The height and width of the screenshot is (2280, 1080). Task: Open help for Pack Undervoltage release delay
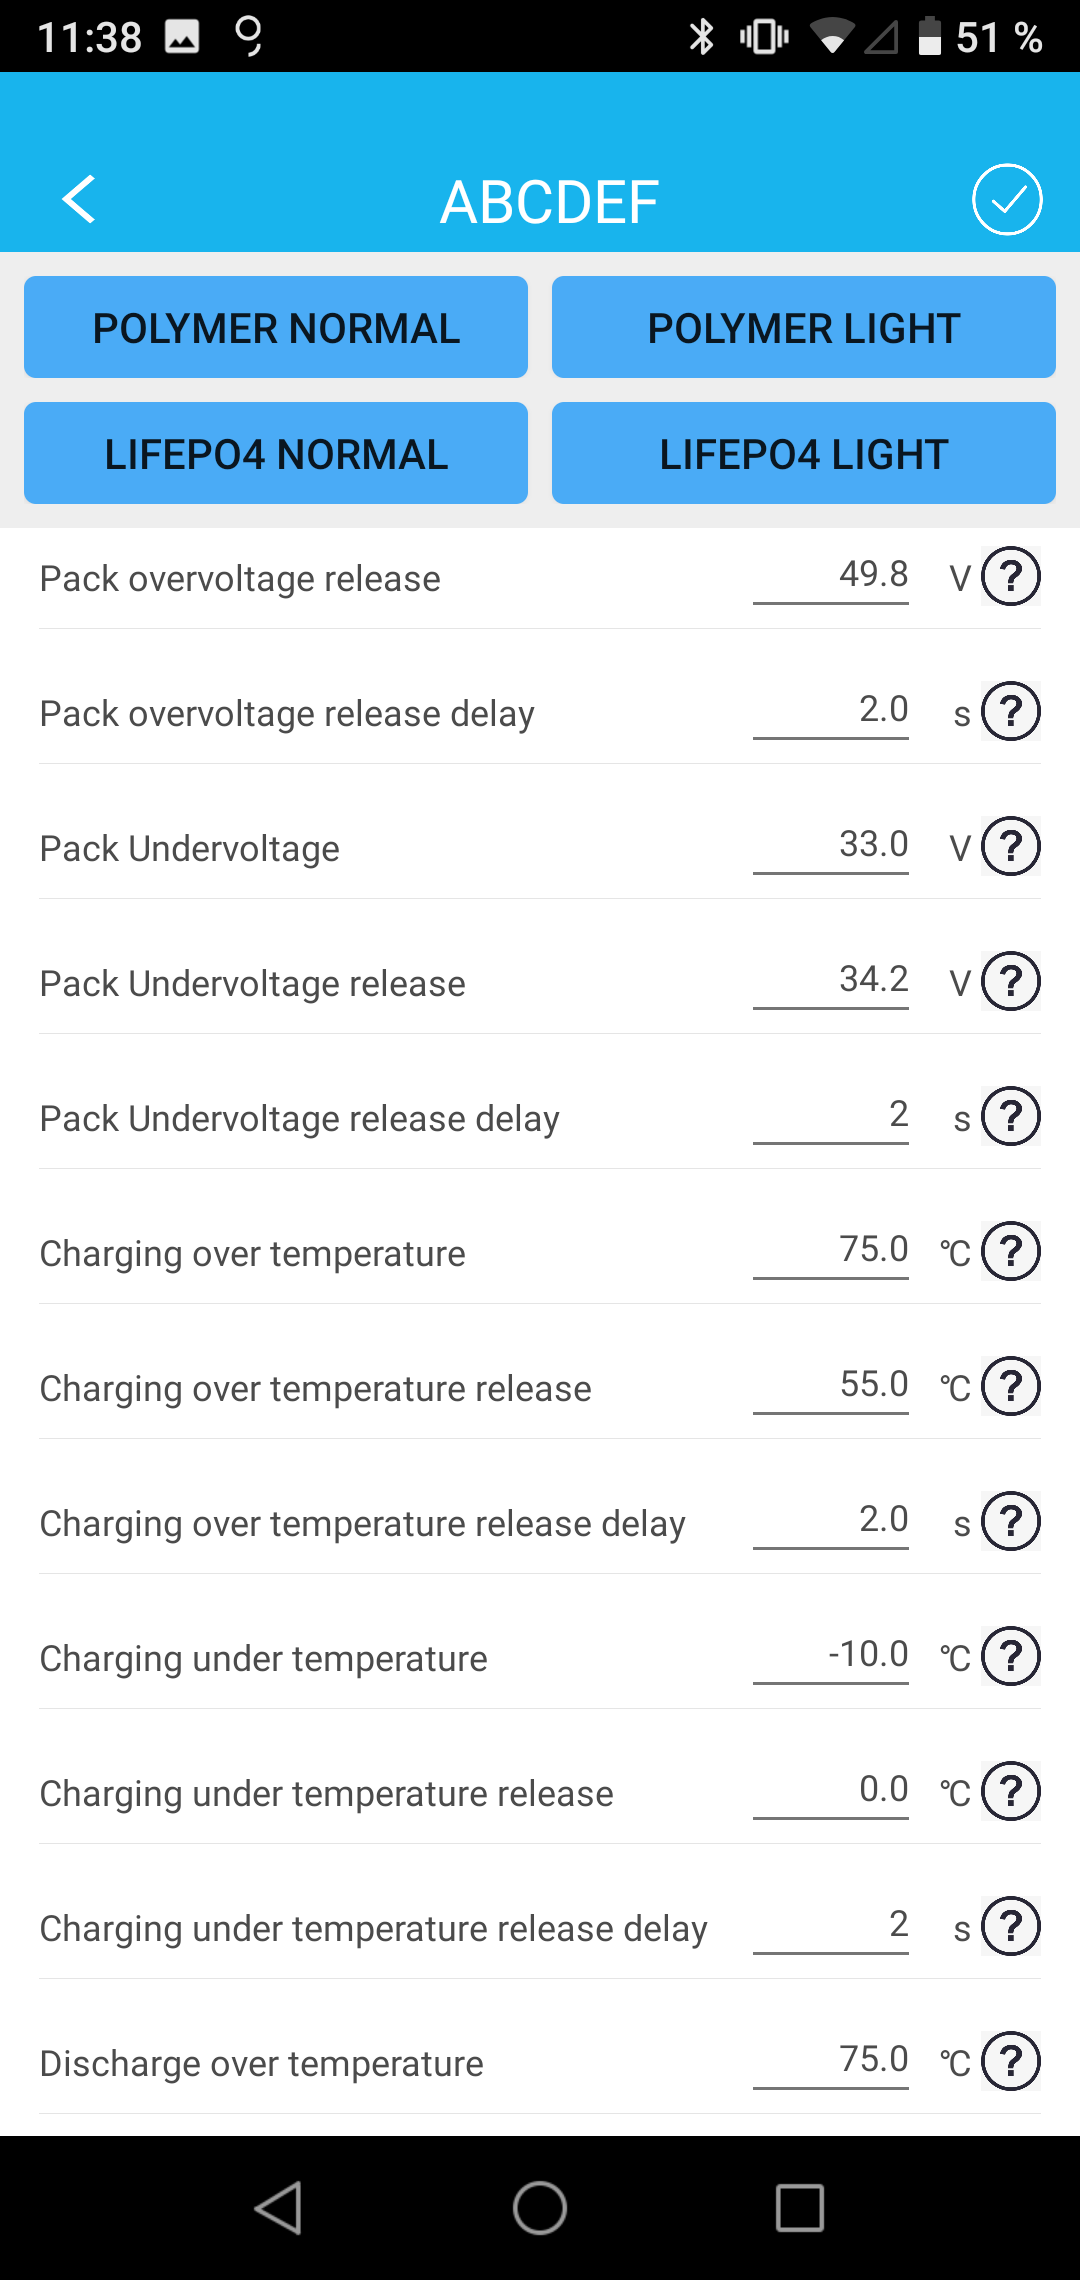1011,1117
